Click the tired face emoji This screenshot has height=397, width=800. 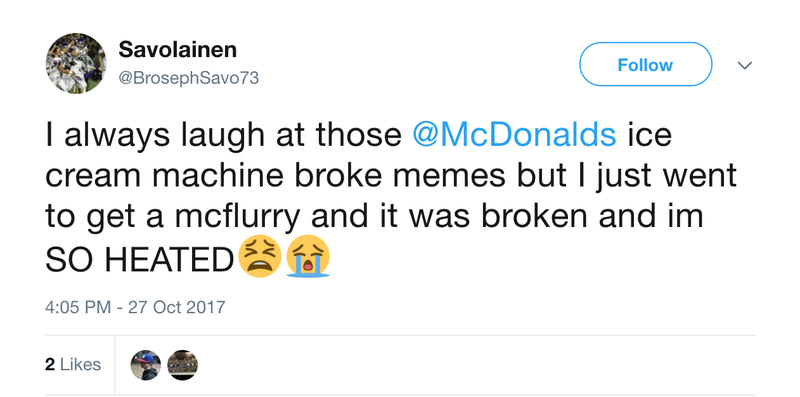click(260, 258)
